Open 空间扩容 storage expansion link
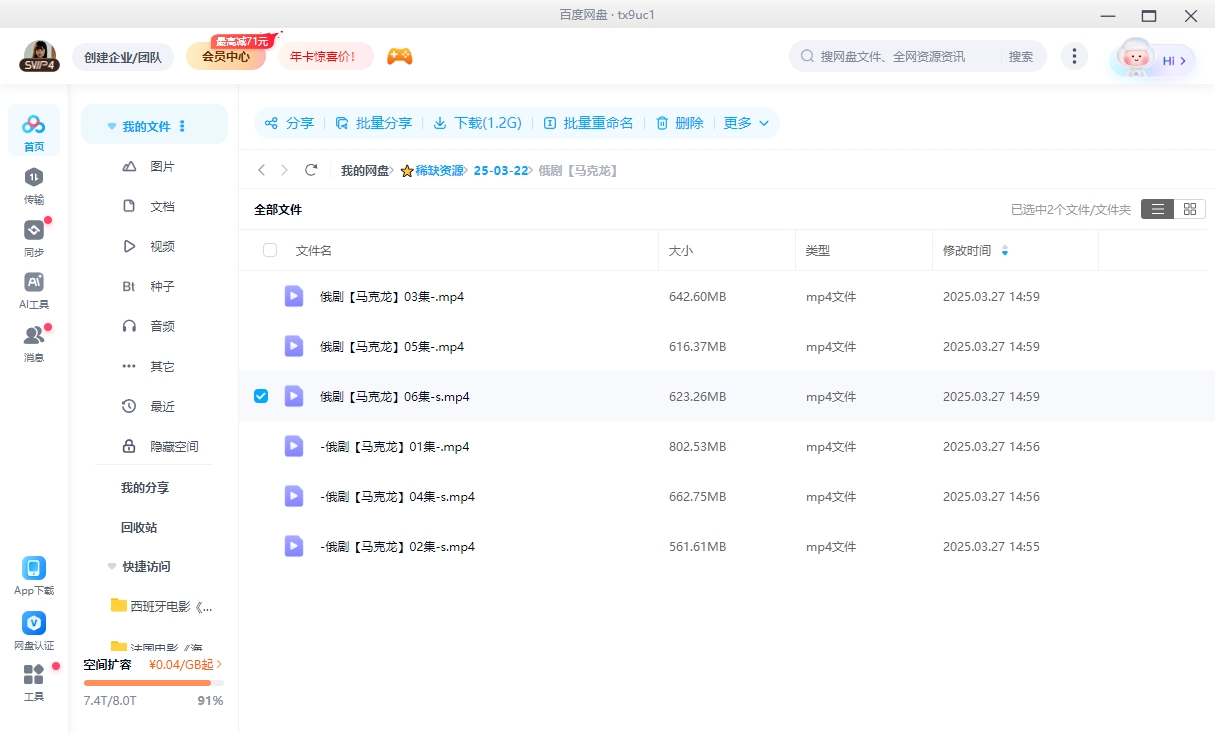Screen dimensions: 1215x733 pyautogui.click(x=110, y=664)
